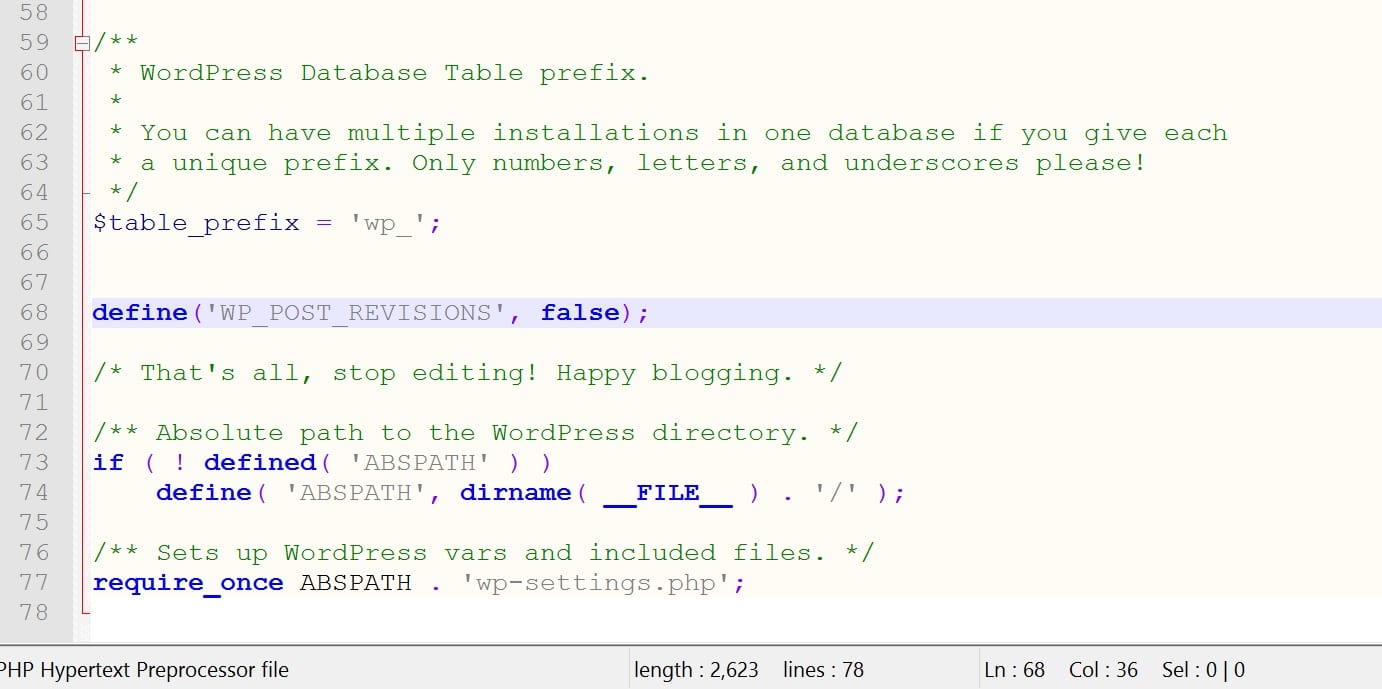This screenshot has height=689, width=1382.
Task: Select the WP_POST_REVISIONS constant on line 68
Action: click(355, 312)
